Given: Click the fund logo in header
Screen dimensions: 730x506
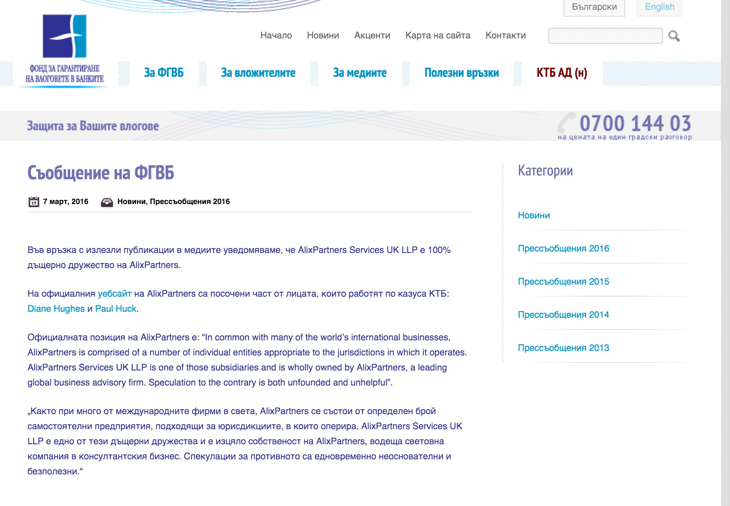Looking at the screenshot, I should point(65,36).
